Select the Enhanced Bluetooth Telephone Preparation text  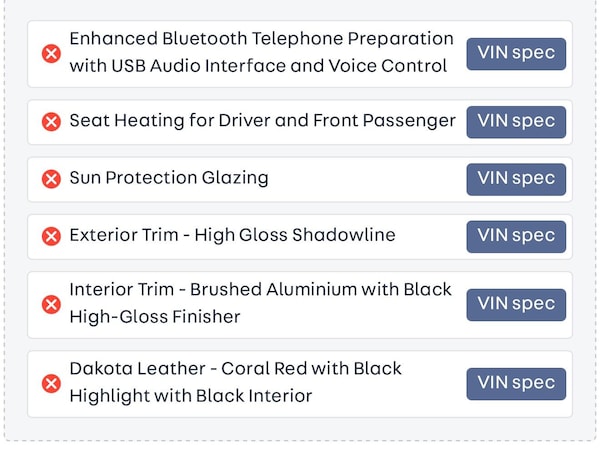pos(261,39)
